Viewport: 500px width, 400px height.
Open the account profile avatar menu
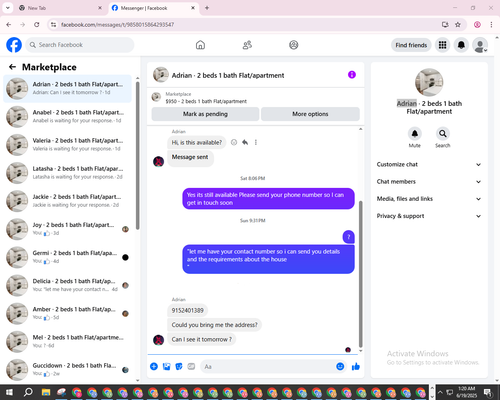coord(480,45)
